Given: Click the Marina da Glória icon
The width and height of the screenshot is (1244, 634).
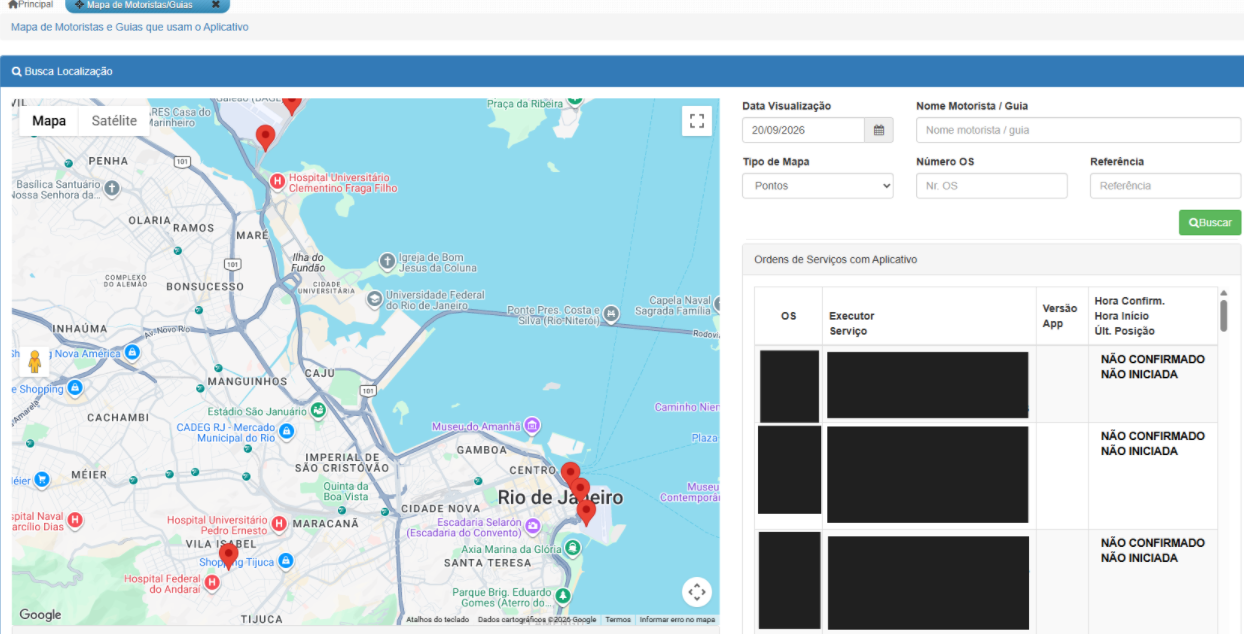Looking at the screenshot, I should click(572, 548).
